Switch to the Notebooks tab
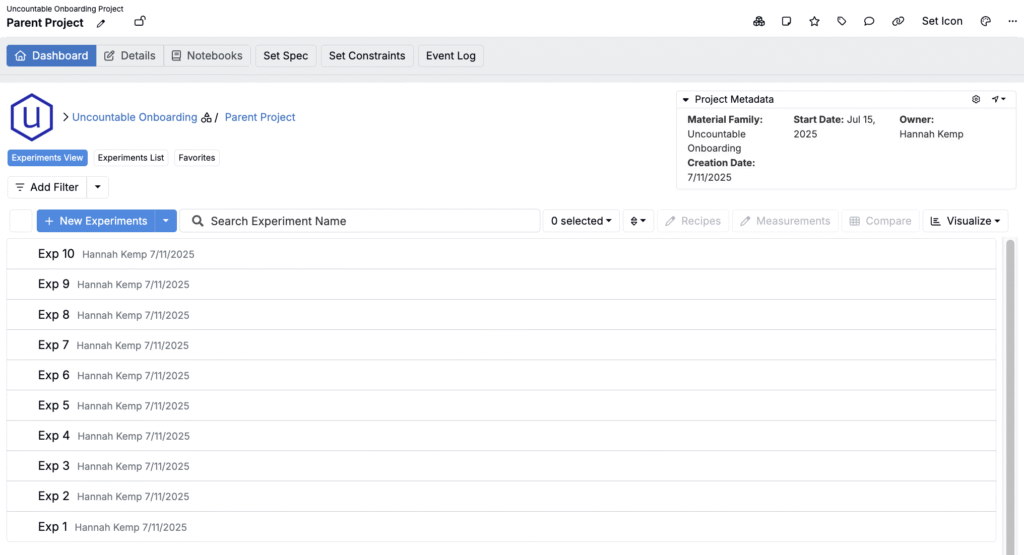This screenshot has width=1024, height=555. pyautogui.click(x=207, y=56)
